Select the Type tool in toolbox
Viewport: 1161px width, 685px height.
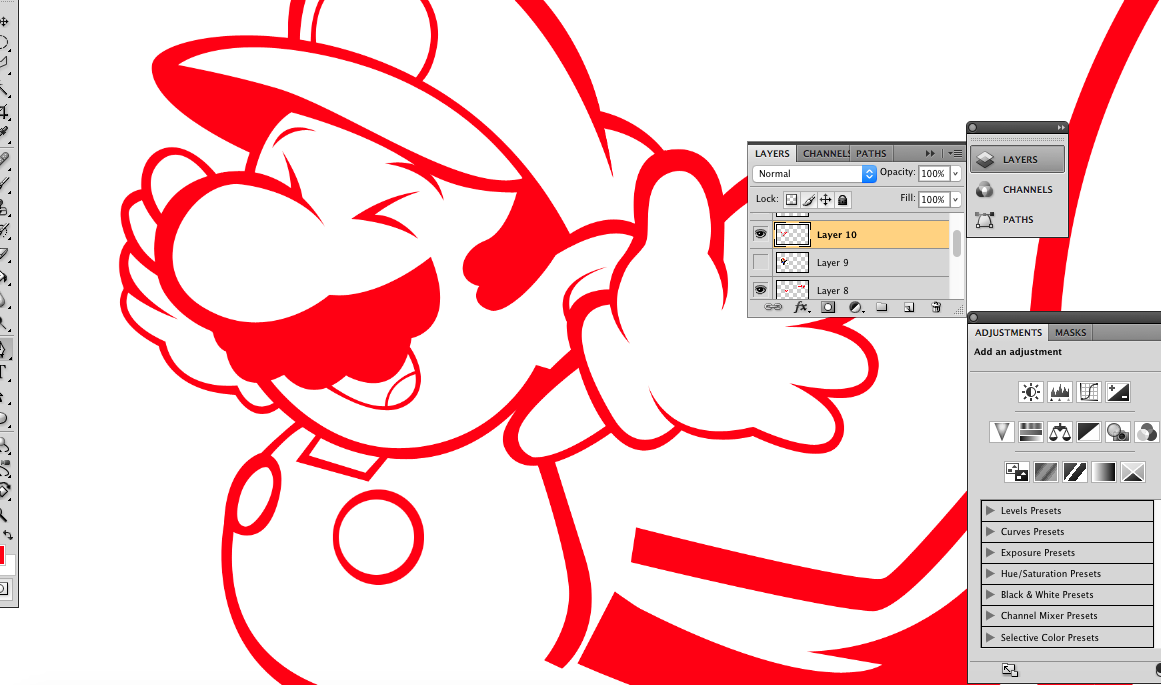pos(4,372)
